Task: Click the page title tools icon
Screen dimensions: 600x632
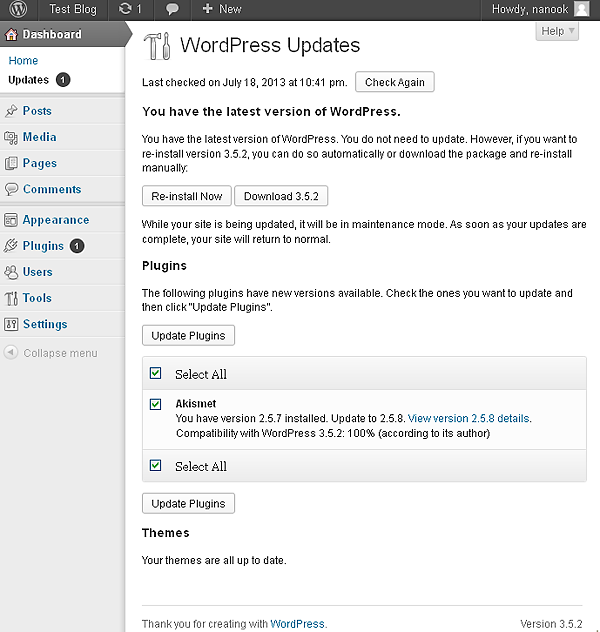Action: click(157, 46)
